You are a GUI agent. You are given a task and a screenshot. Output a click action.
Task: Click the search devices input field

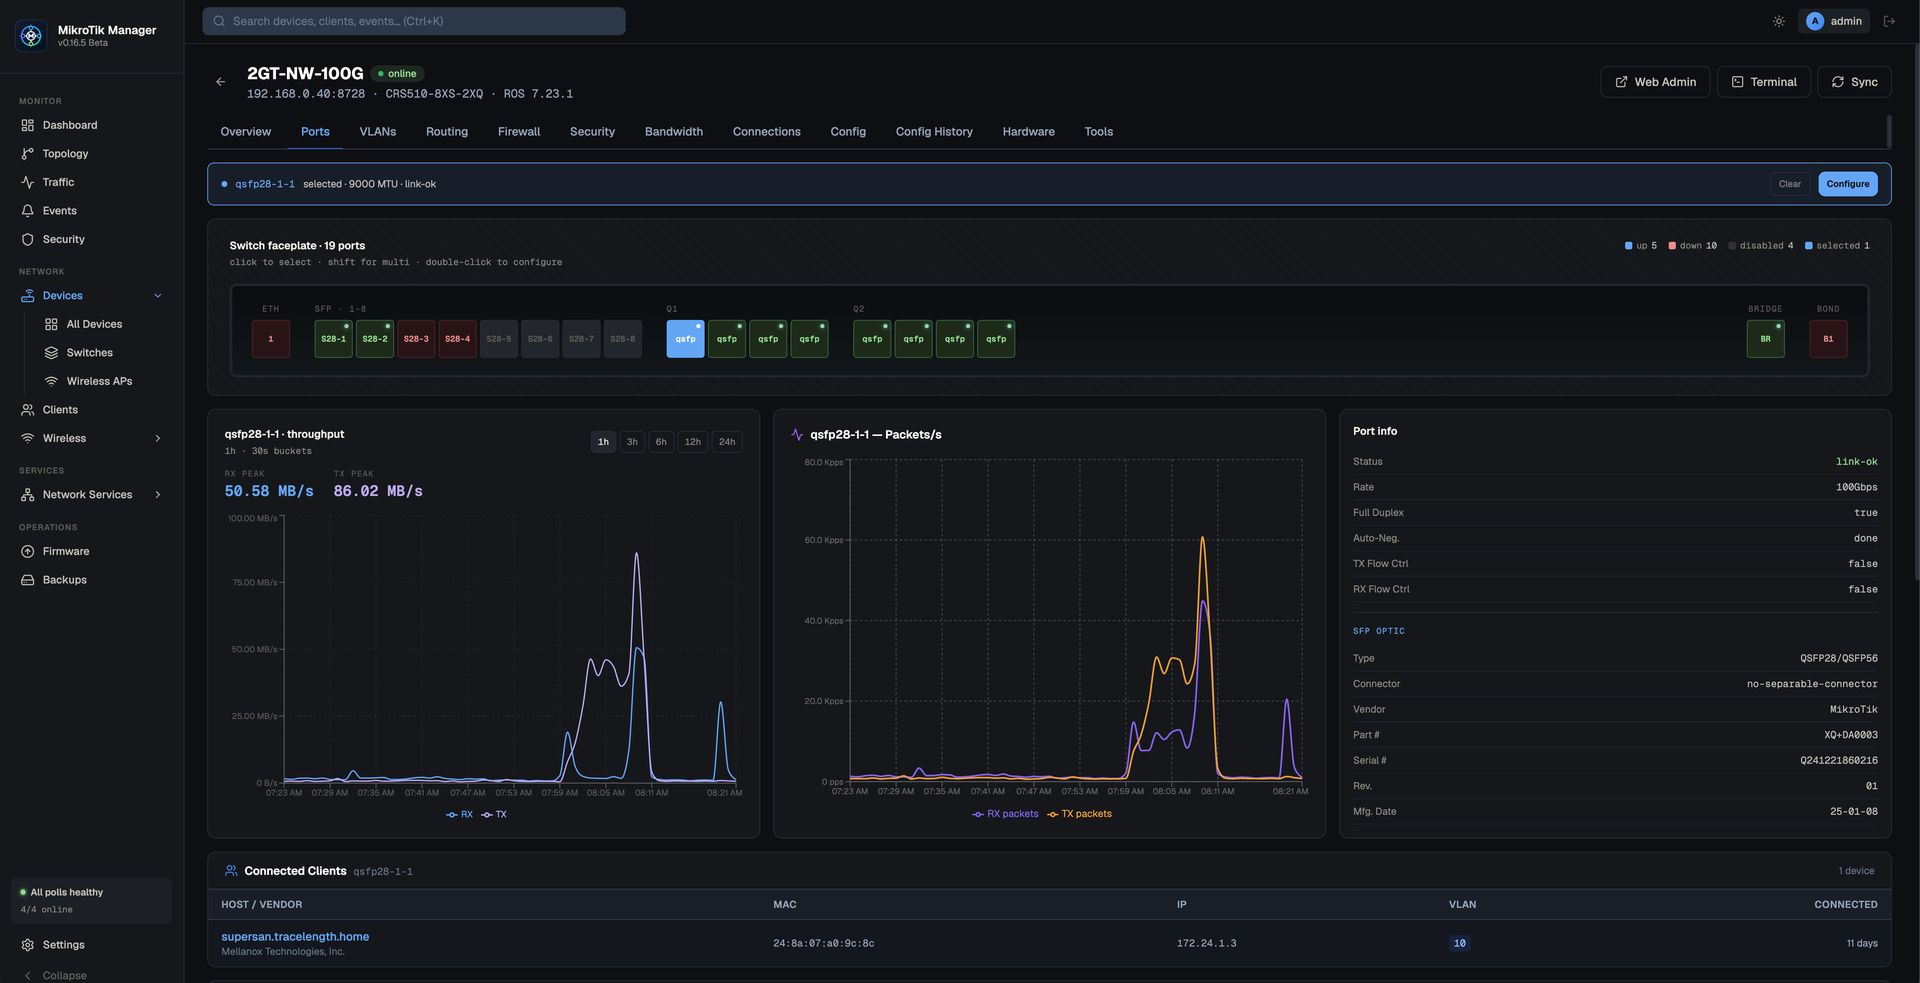click(414, 21)
